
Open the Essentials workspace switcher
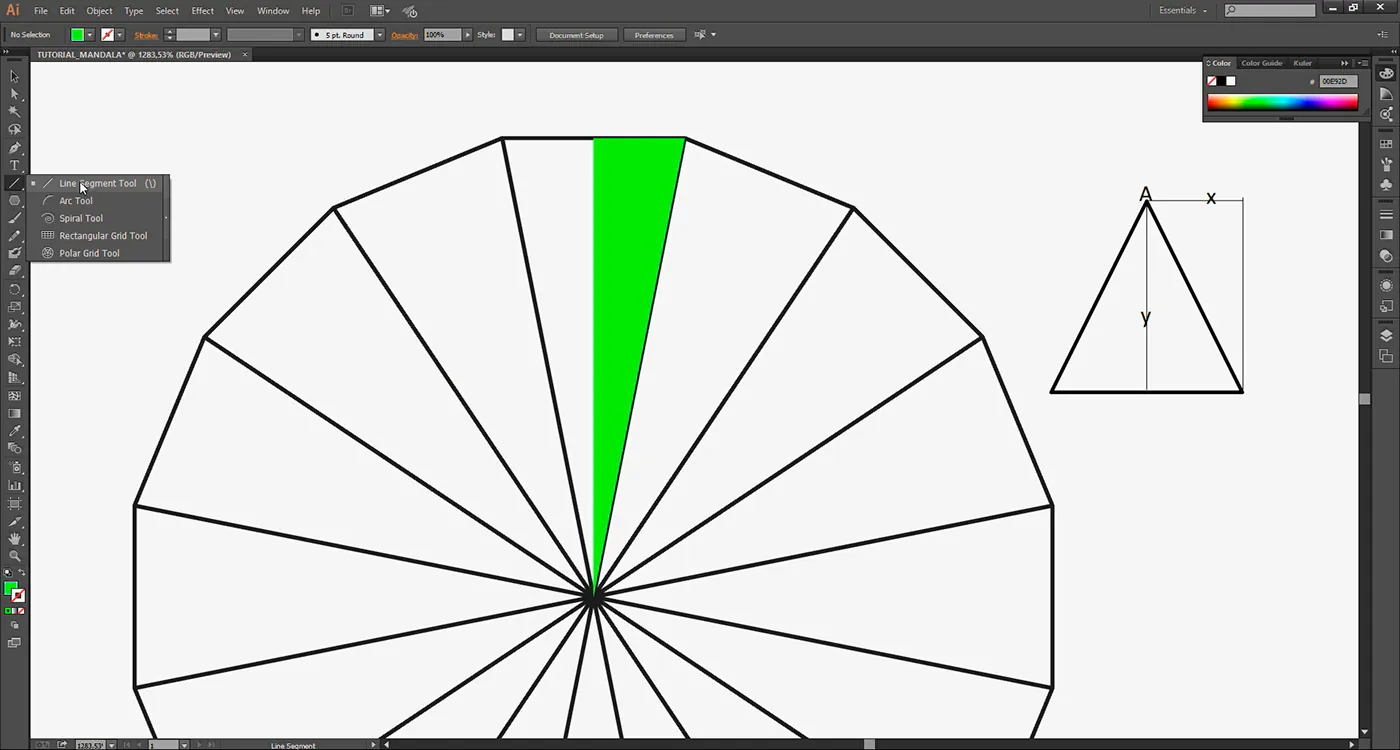(x=1183, y=11)
